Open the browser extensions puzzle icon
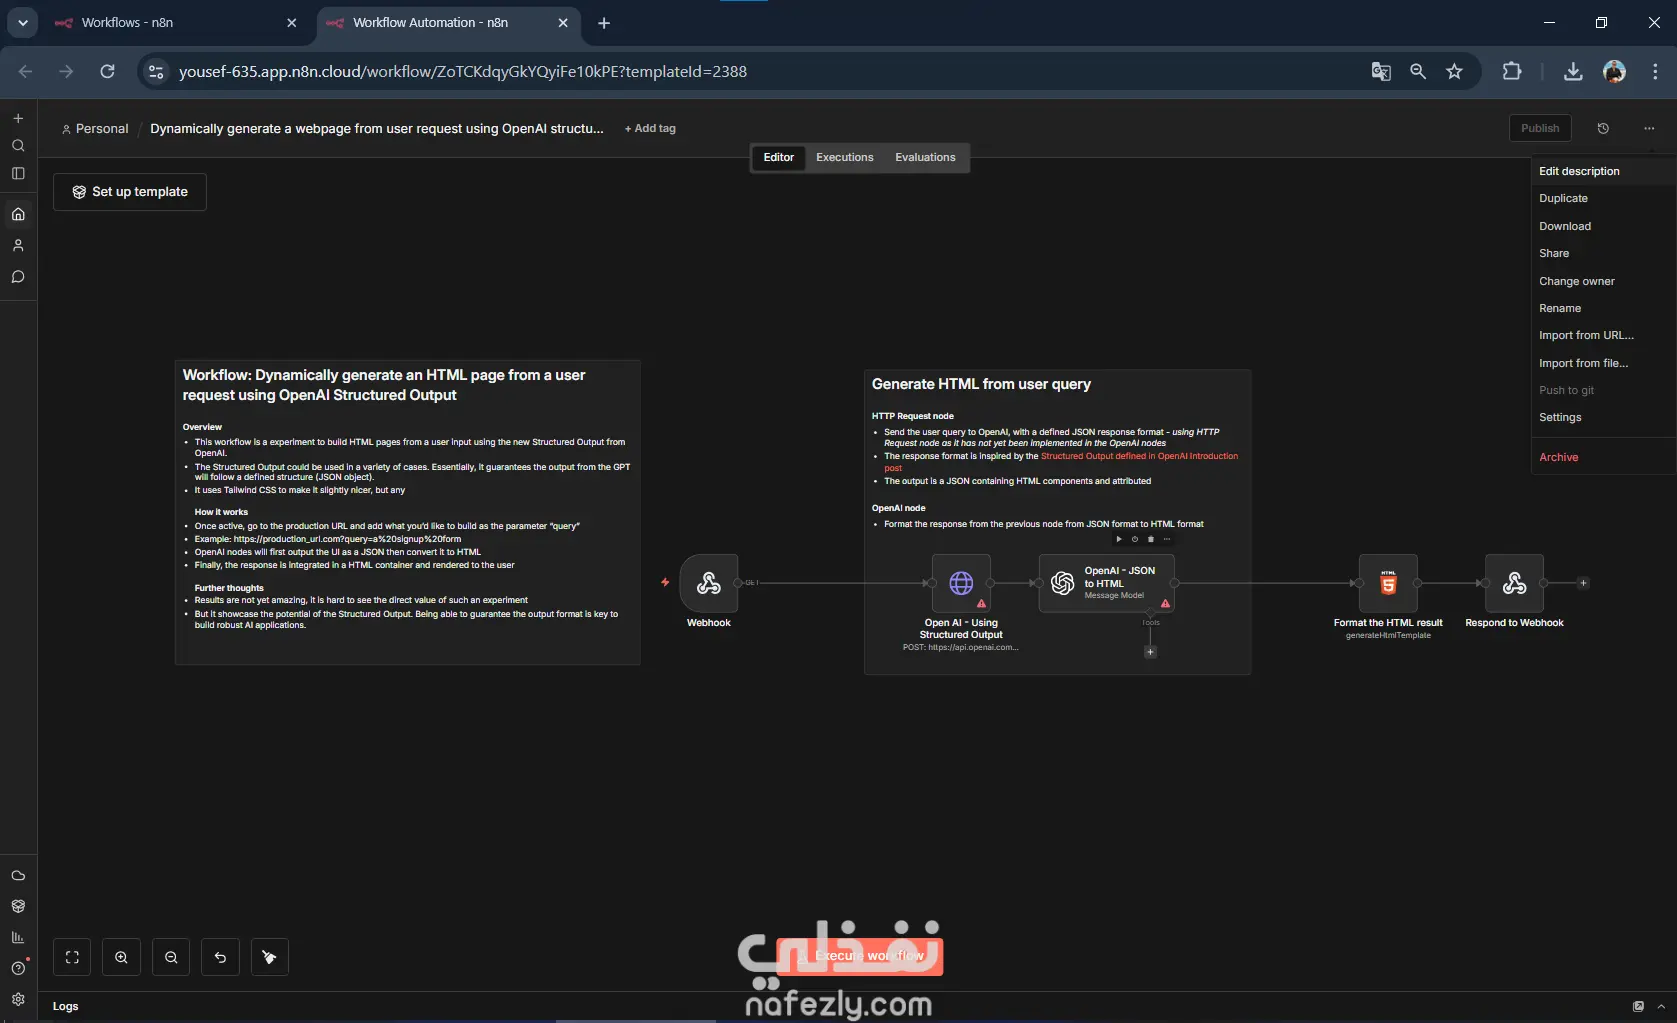Image resolution: width=1677 pixels, height=1023 pixels. pyautogui.click(x=1512, y=71)
